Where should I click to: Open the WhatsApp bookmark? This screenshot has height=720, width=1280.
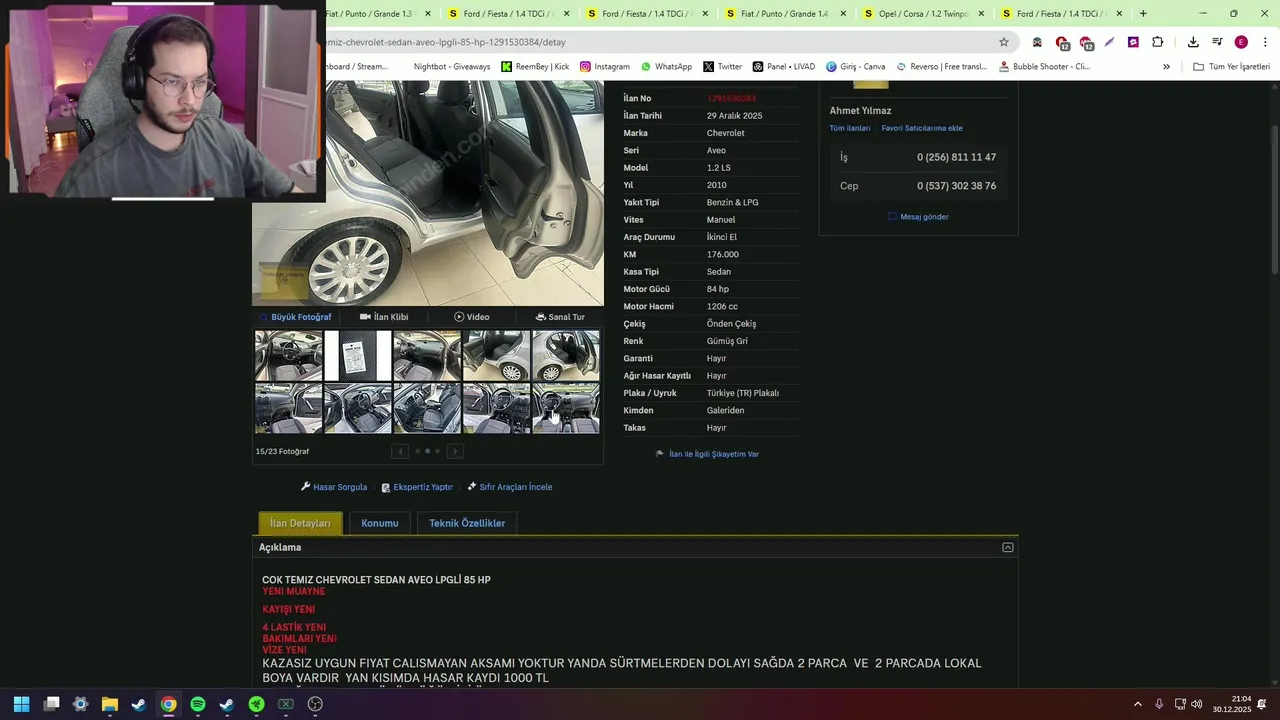pos(666,66)
